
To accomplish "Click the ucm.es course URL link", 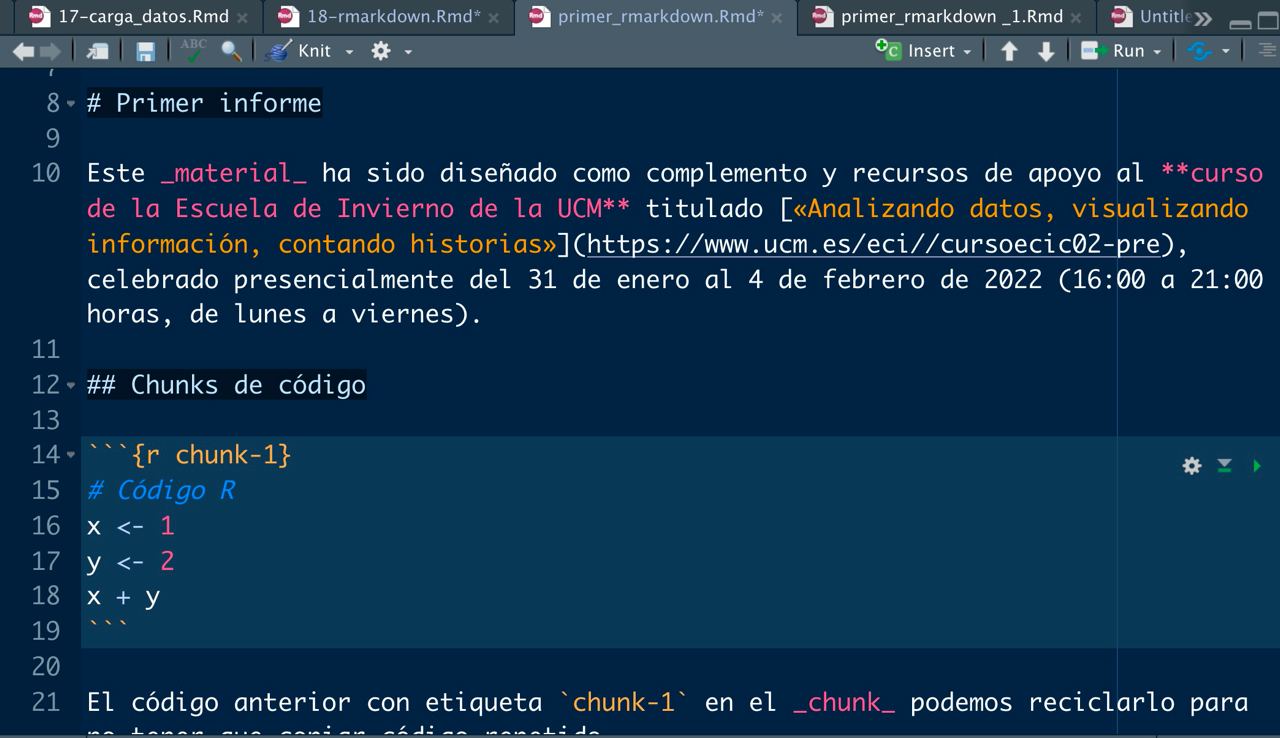I will point(873,244).
